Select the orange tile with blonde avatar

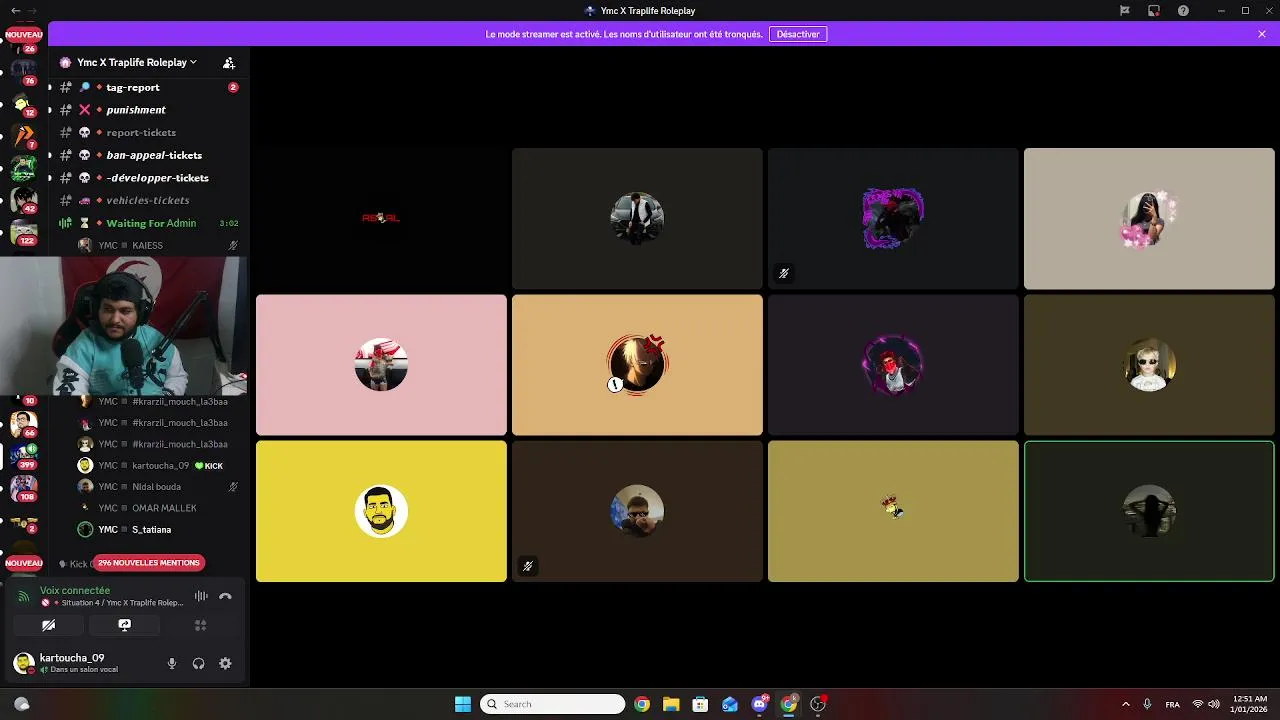[x=637, y=365]
